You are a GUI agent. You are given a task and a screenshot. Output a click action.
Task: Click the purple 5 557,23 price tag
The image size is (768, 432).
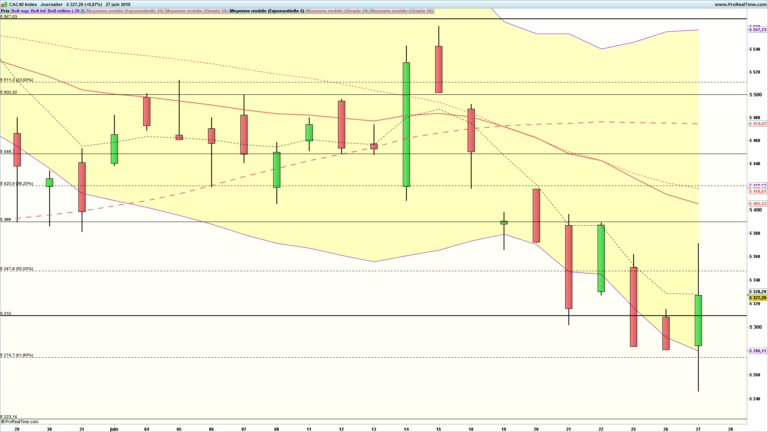(758, 30)
